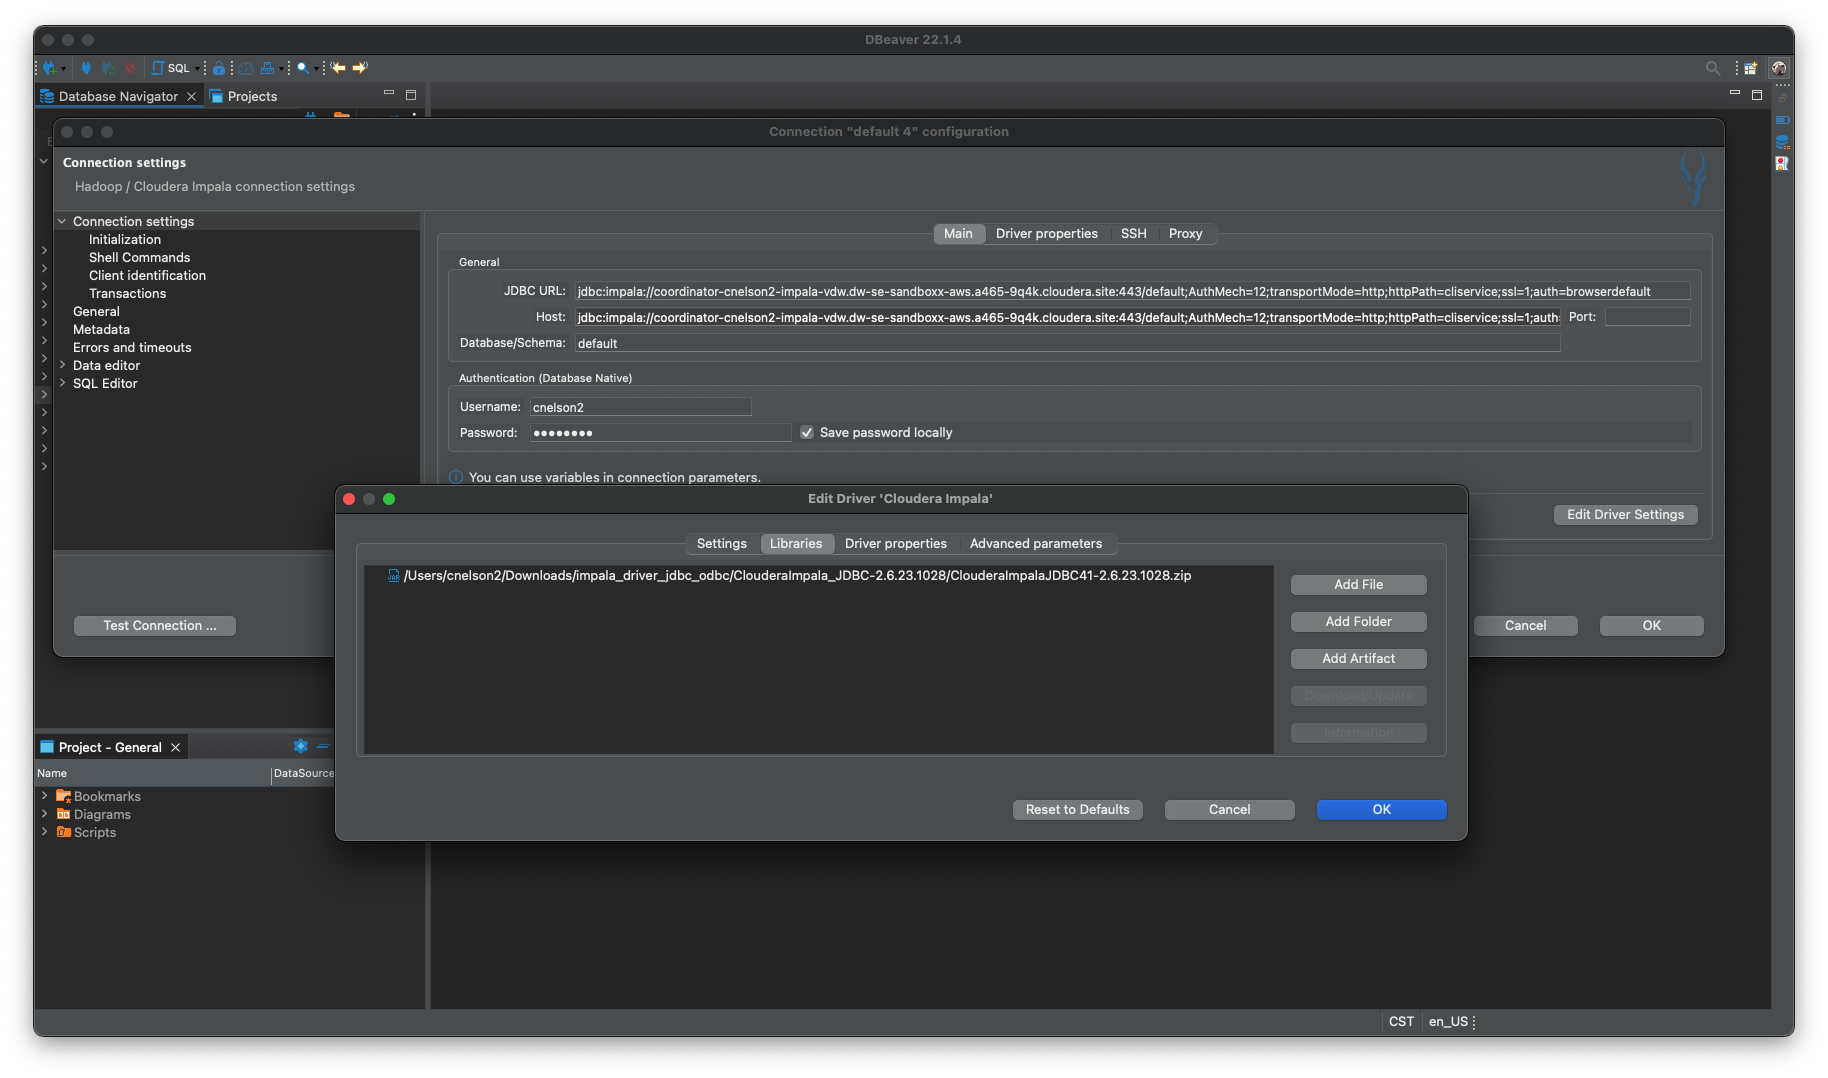1828x1078 pixels.
Task: Switch to SSH tab in connection configuration
Action: [x=1134, y=233]
